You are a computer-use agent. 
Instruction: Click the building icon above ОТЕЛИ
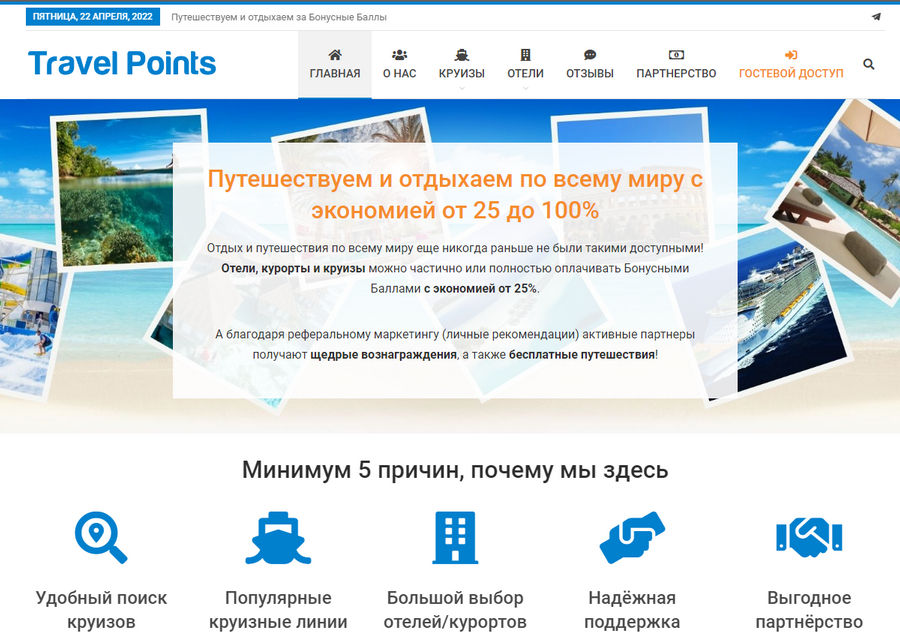pos(525,55)
